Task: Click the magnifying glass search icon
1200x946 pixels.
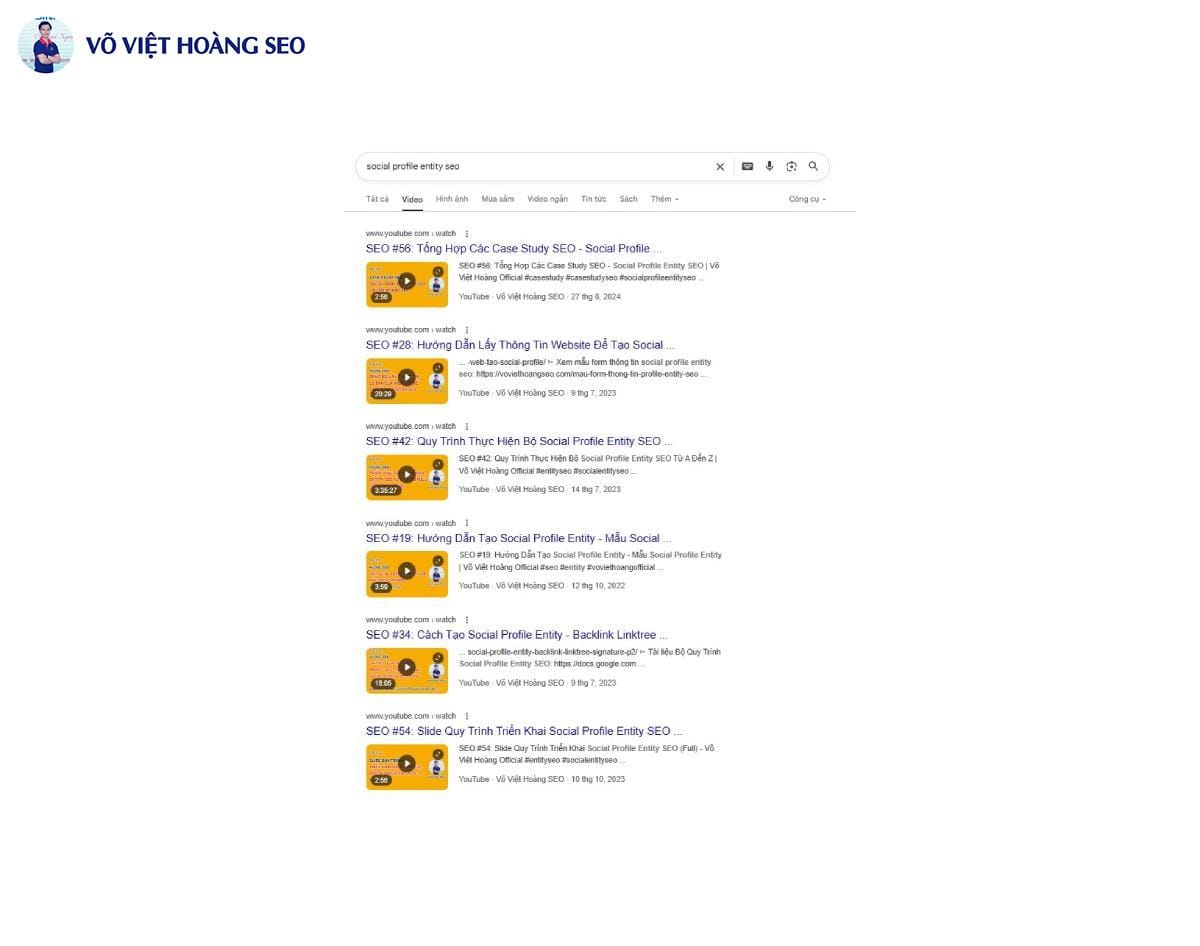Action: (x=813, y=167)
